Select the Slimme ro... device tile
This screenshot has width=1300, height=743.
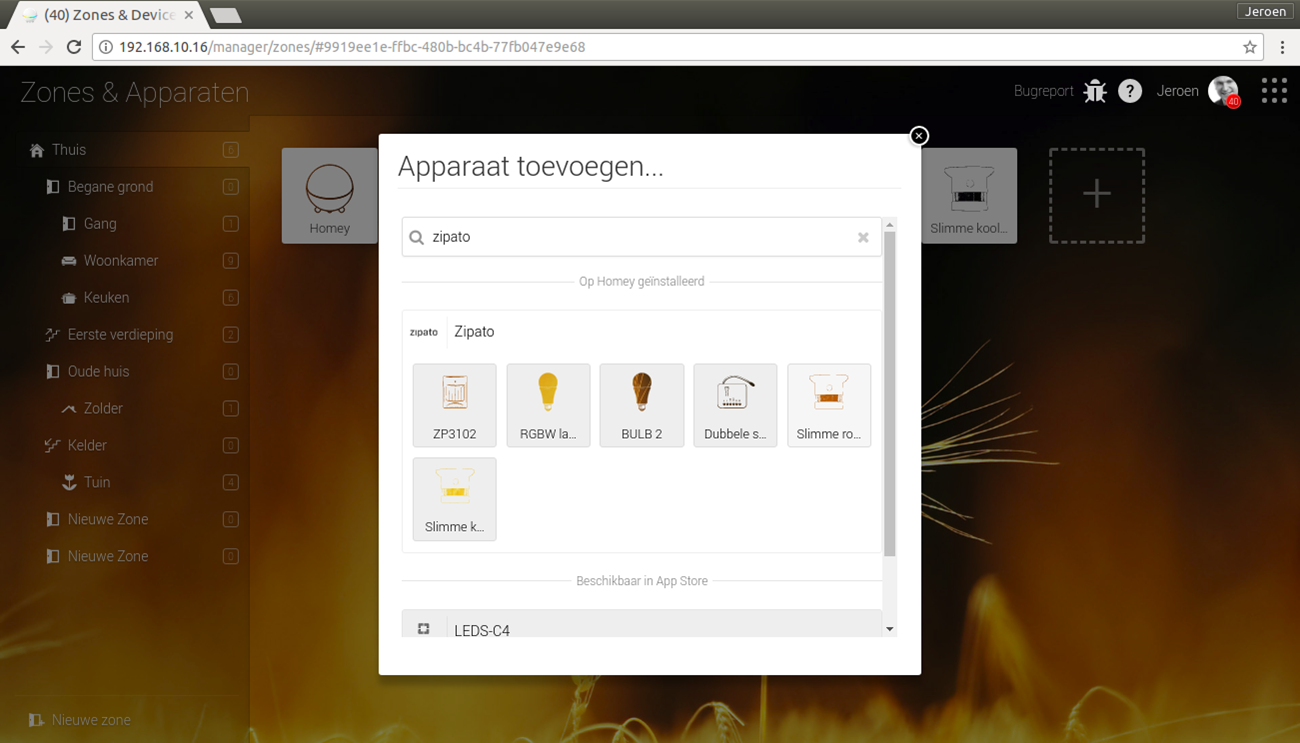click(x=829, y=404)
